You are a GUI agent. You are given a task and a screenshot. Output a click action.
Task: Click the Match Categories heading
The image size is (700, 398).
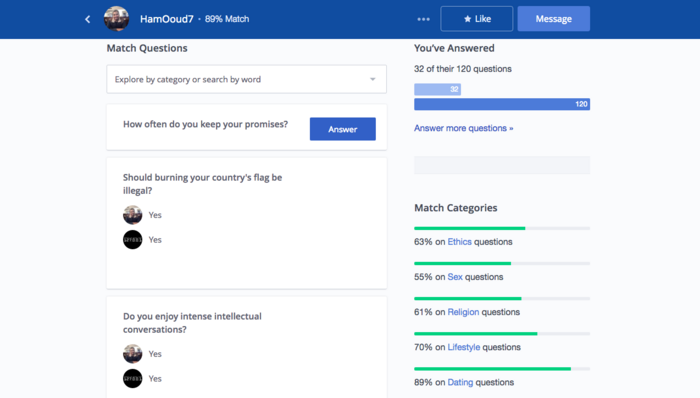tap(455, 208)
